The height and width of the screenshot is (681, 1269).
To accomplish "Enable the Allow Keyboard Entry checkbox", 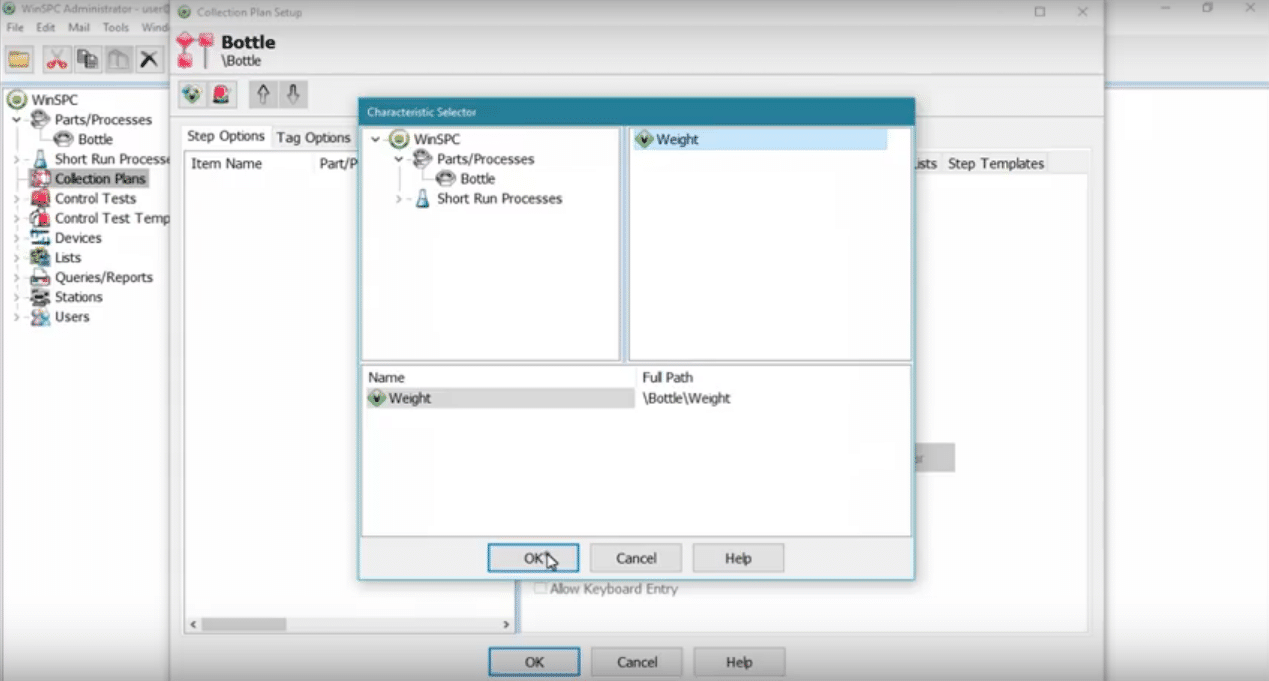I will 540,589.
